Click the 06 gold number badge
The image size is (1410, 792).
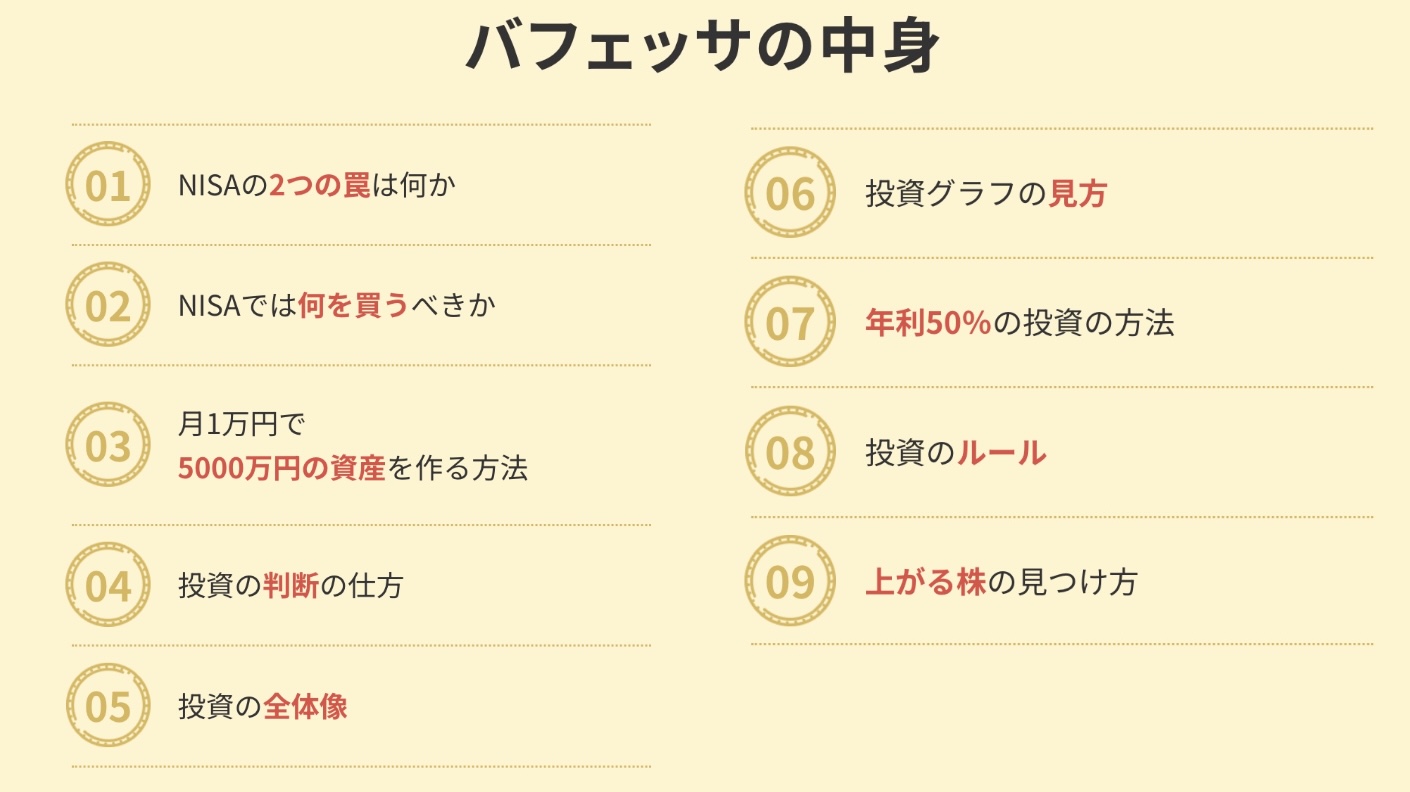pos(790,194)
